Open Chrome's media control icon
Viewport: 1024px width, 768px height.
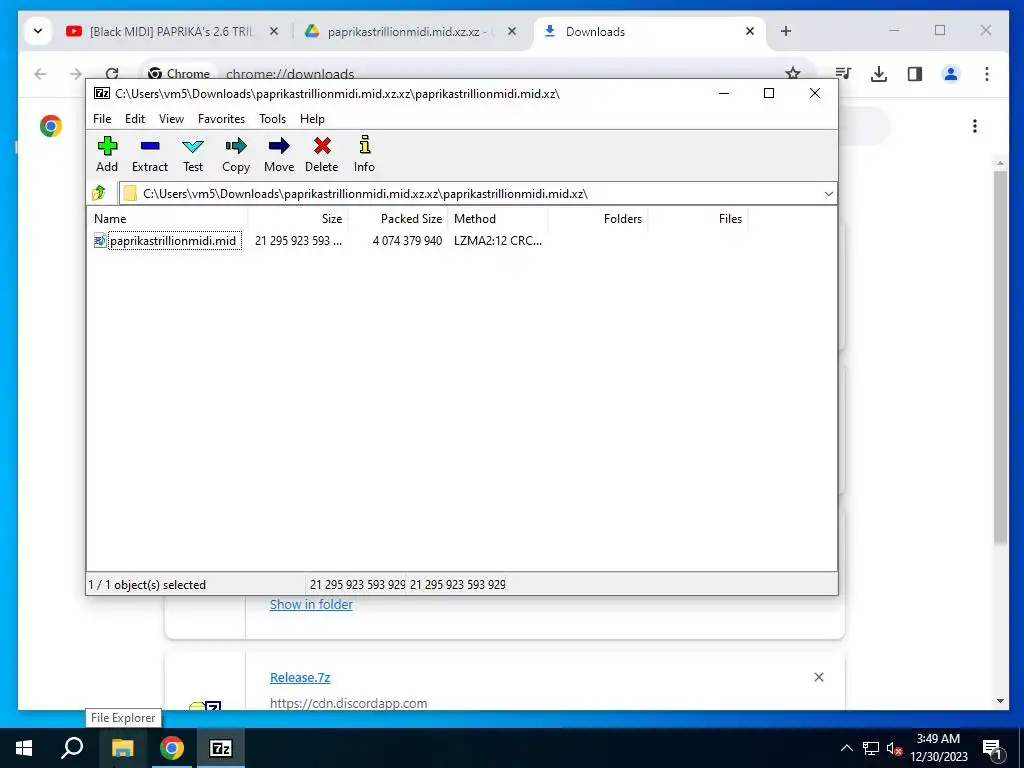(x=843, y=74)
